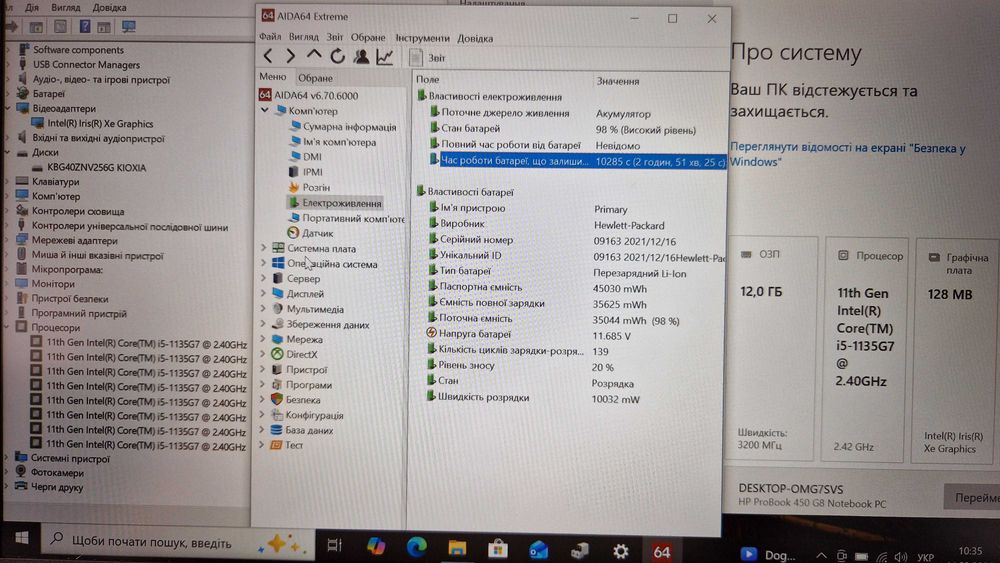Image resolution: width=1000 pixels, height=563 pixels.
Task: Expand the Дисплей node
Action: tap(263, 293)
